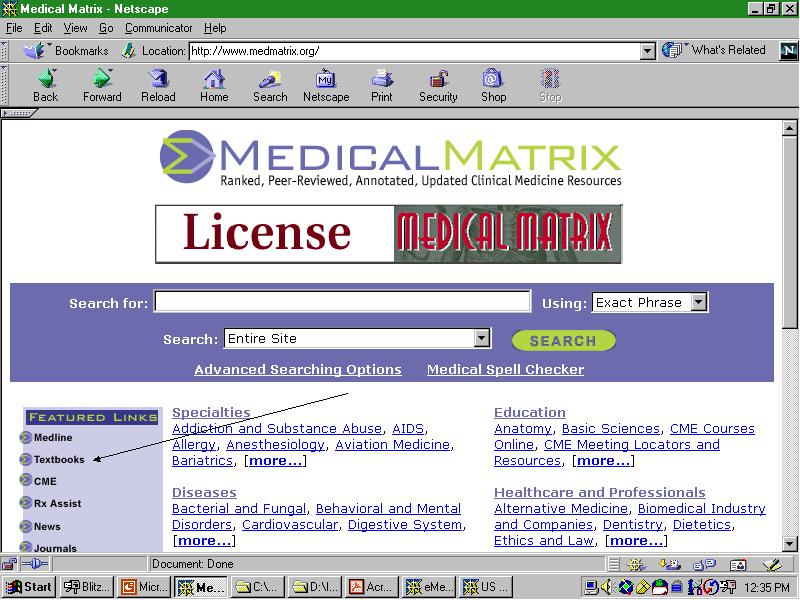Open the Healthcare and Professionals link
The width and height of the screenshot is (800, 600).
pyautogui.click(x=599, y=492)
